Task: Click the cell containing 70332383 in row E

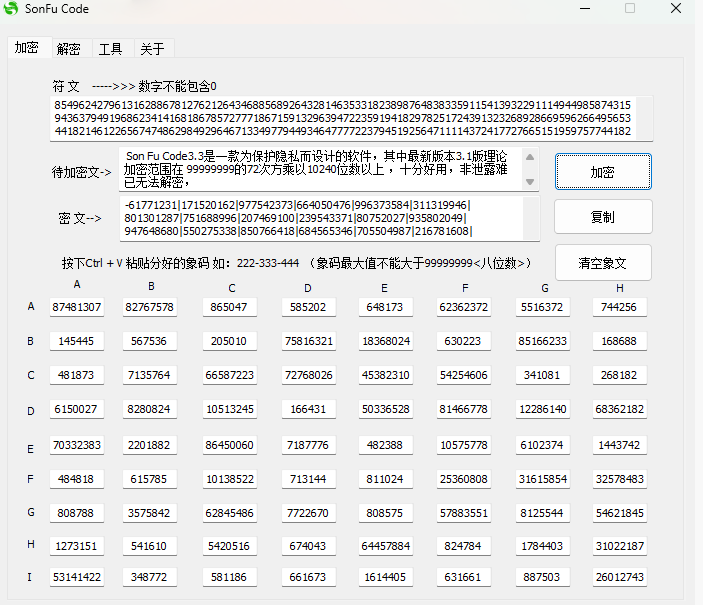Action: [x=77, y=444]
